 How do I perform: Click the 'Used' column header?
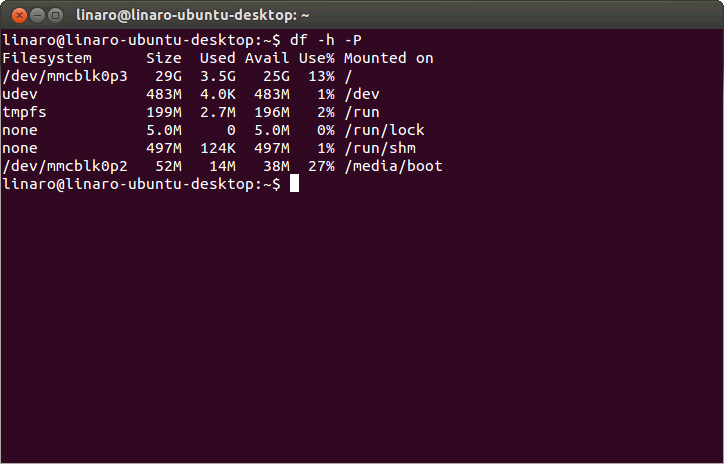[217, 58]
